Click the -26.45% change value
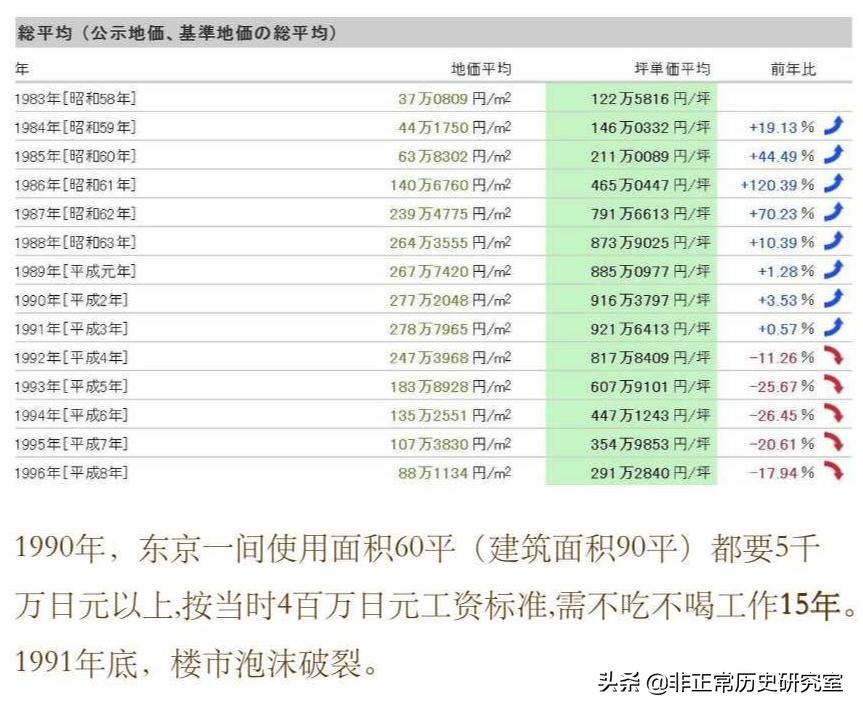 [x=782, y=415]
